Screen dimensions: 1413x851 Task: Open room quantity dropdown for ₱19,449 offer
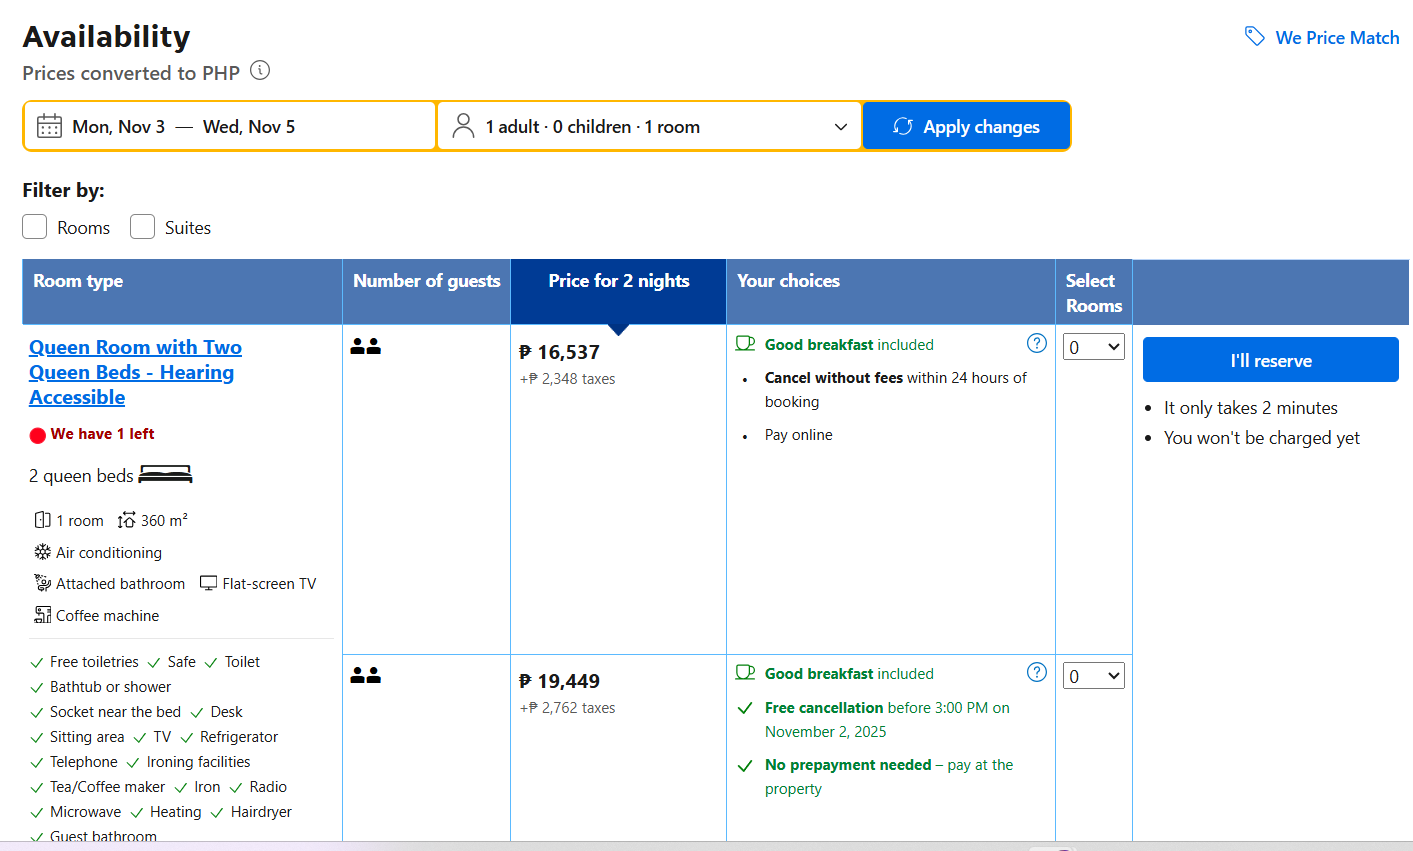point(1093,676)
